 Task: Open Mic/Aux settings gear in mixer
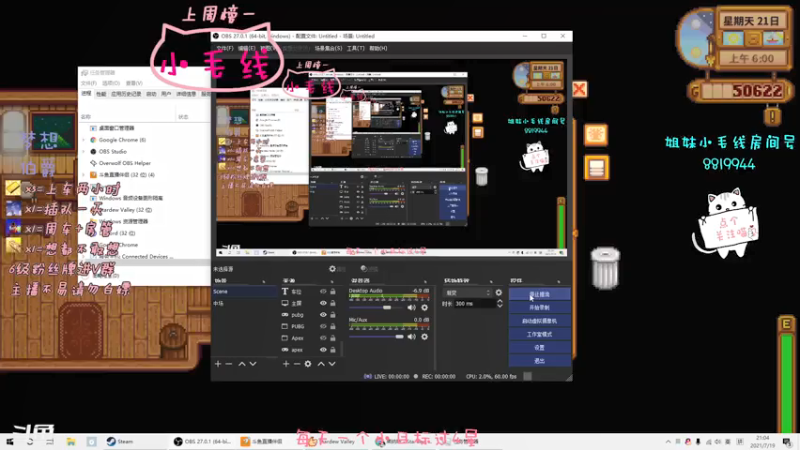424,337
